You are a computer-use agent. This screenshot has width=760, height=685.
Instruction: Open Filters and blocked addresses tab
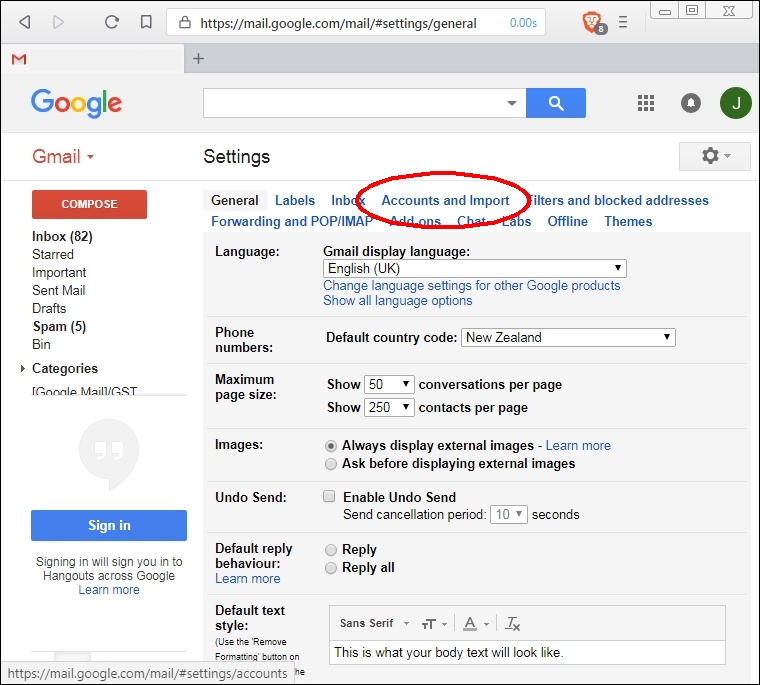(x=618, y=200)
